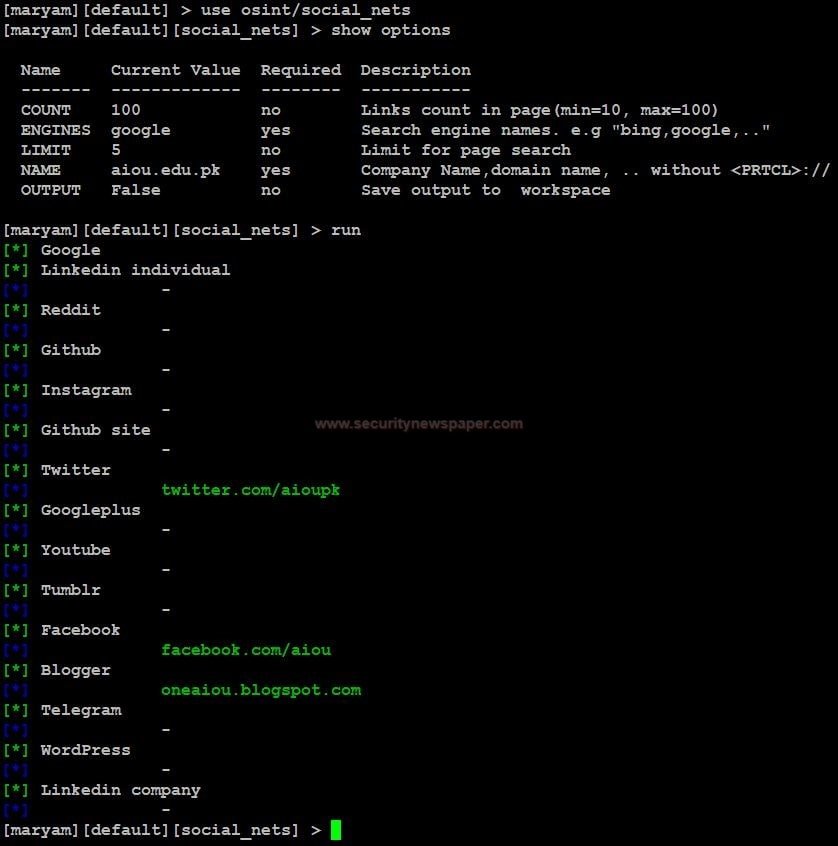Click the Google result line
838x846 pixels.
[71, 250]
